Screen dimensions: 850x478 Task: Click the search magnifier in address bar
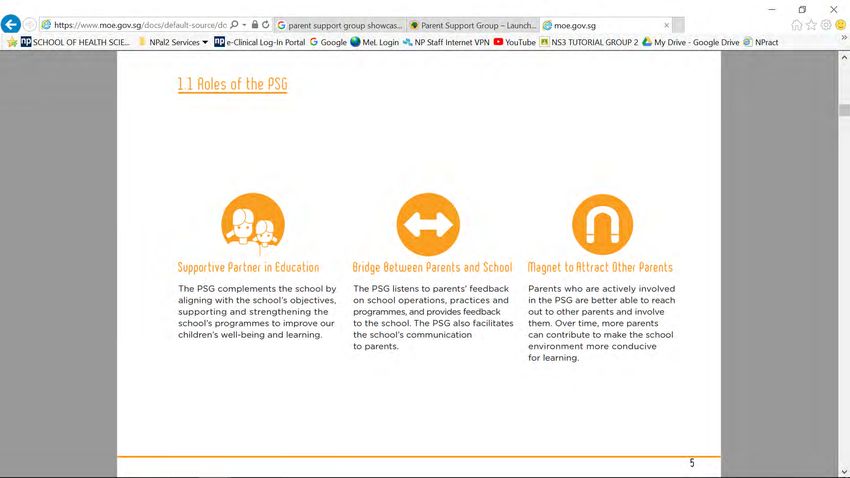tap(234, 25)
